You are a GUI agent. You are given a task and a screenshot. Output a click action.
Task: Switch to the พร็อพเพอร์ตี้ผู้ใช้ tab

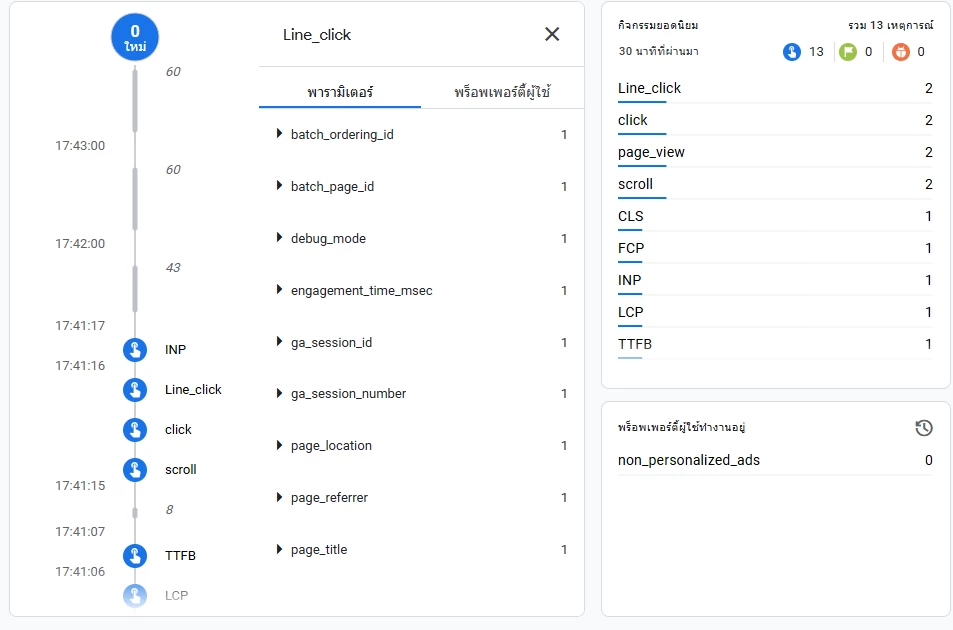point(502,91)
